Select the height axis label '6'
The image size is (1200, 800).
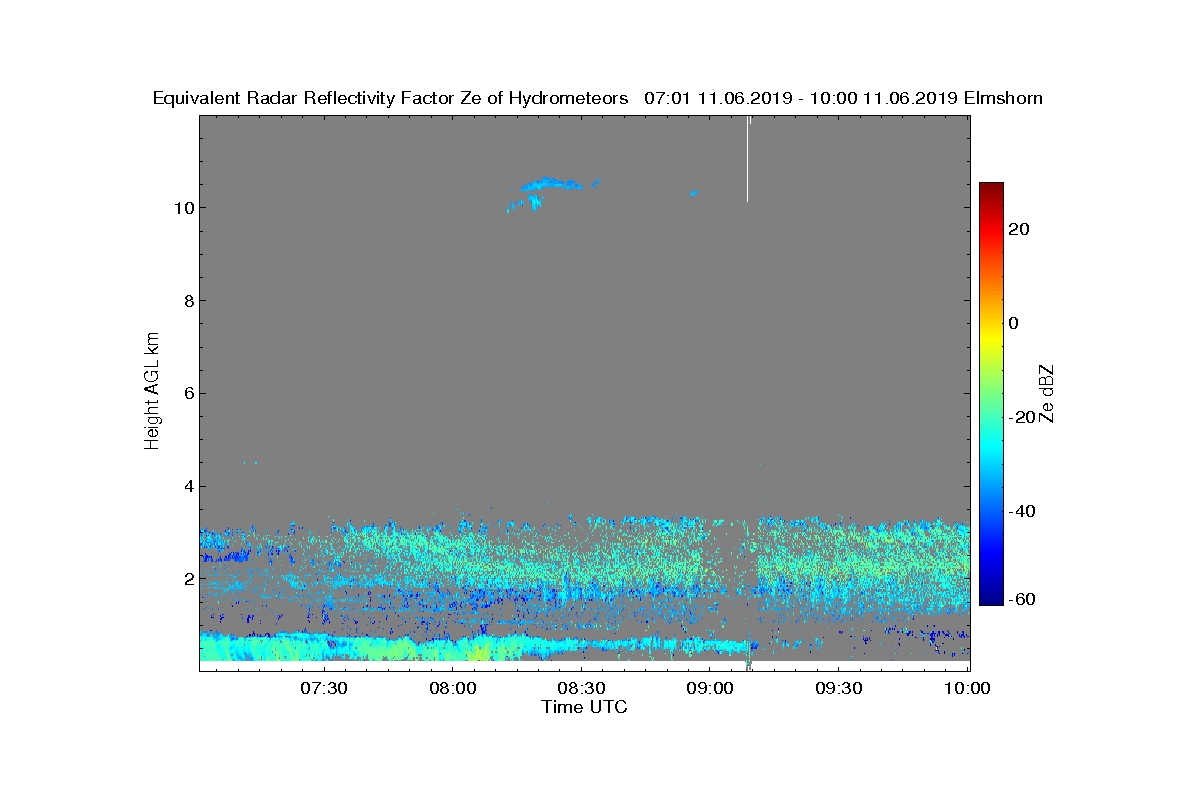click(x=187, y=394)
